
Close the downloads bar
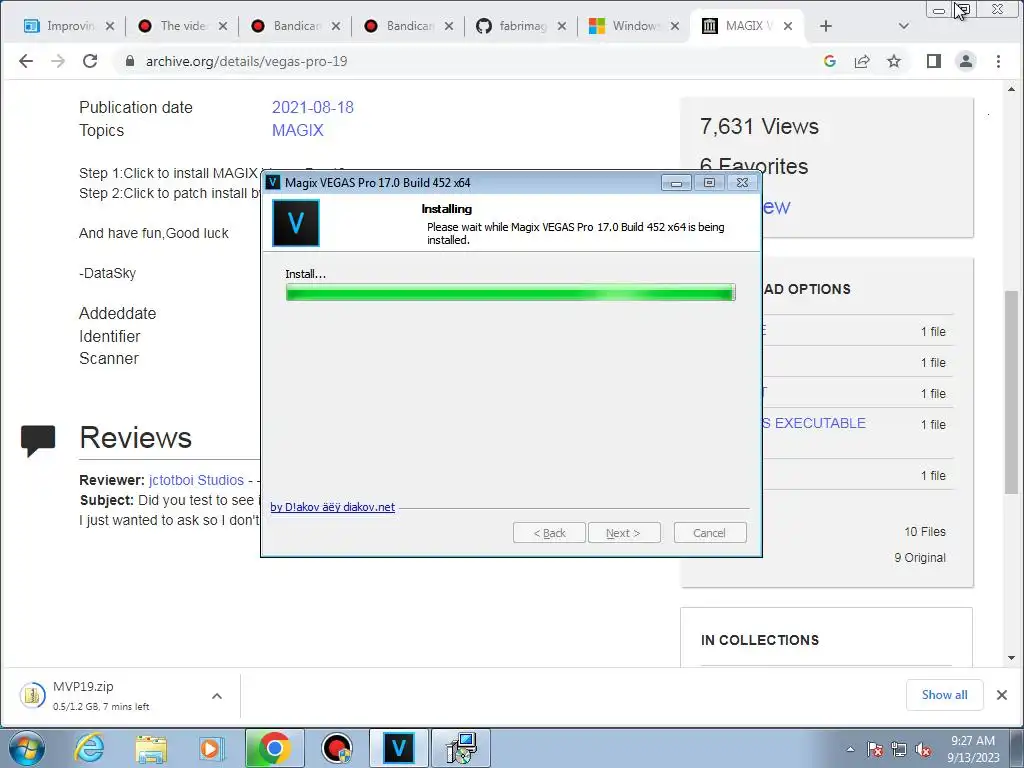[x=1002, y=695]
